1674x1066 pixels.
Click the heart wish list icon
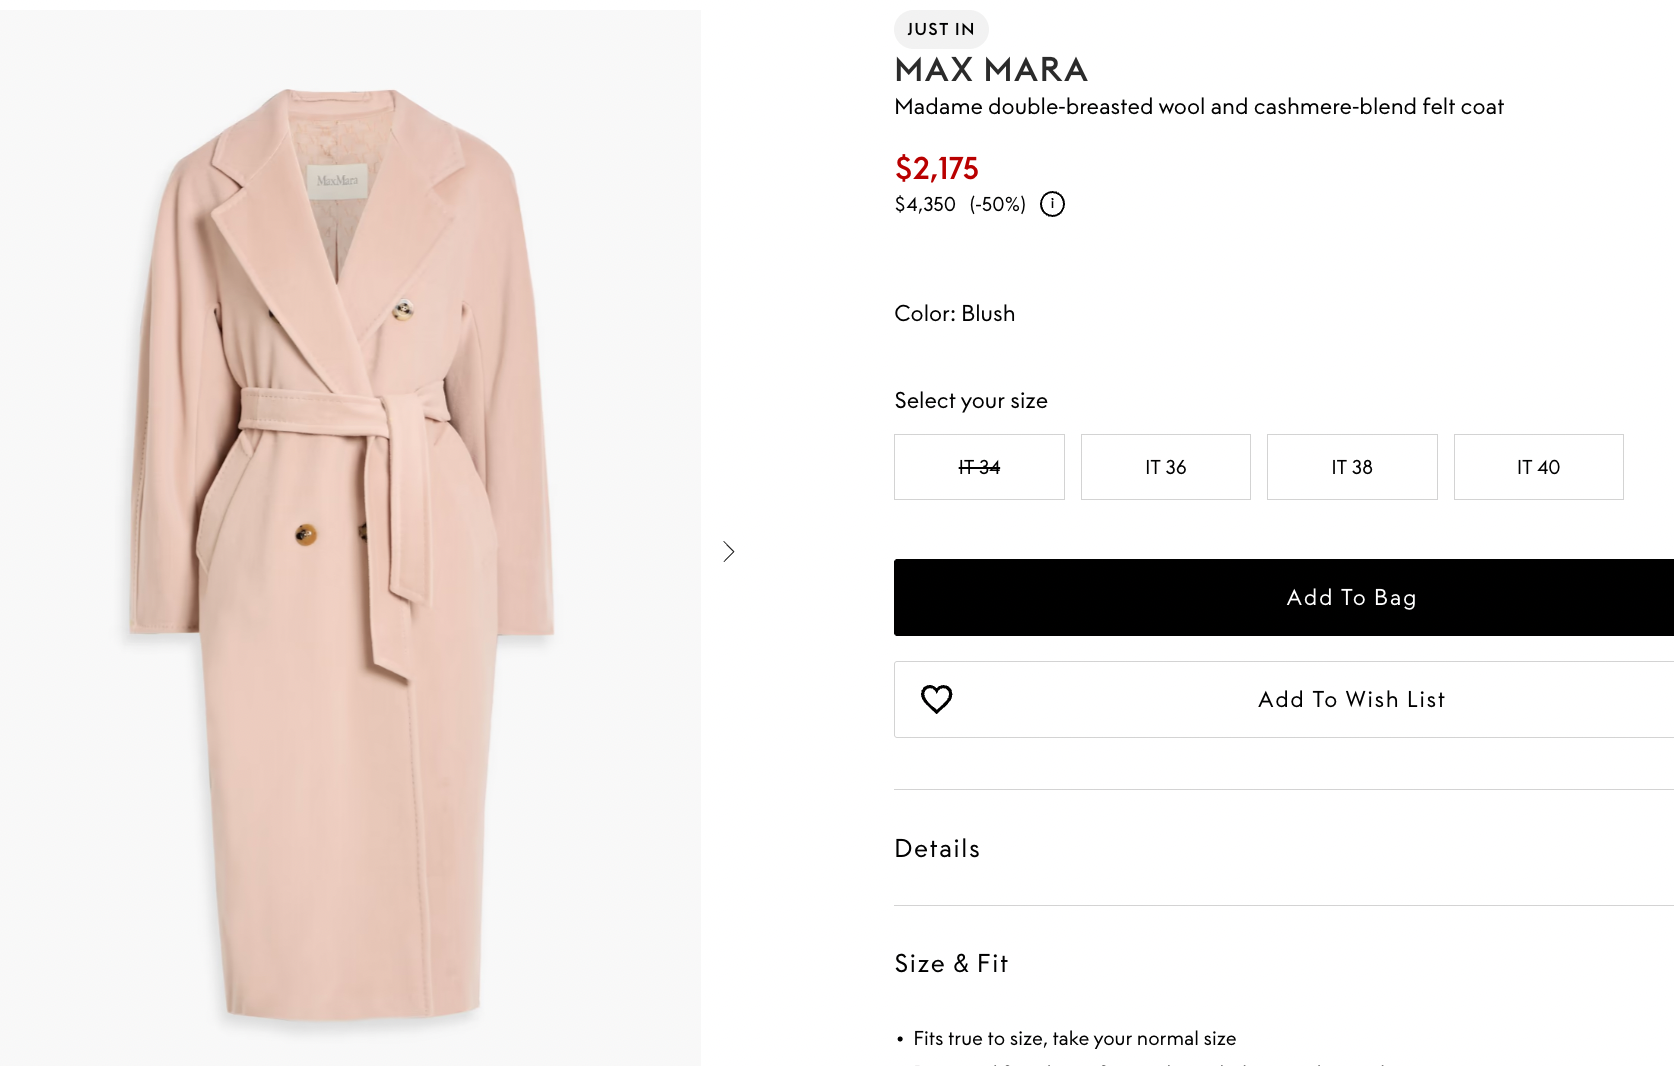click(936, 699)
